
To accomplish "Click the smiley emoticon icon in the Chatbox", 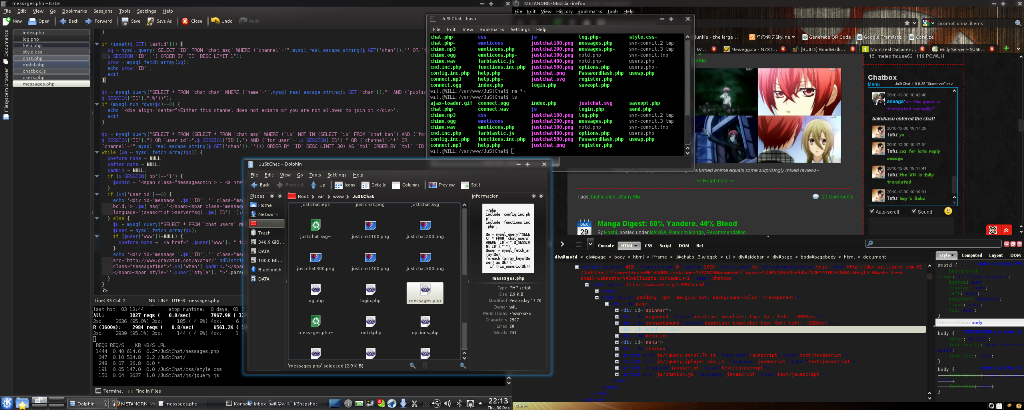I will pos(948,212).
